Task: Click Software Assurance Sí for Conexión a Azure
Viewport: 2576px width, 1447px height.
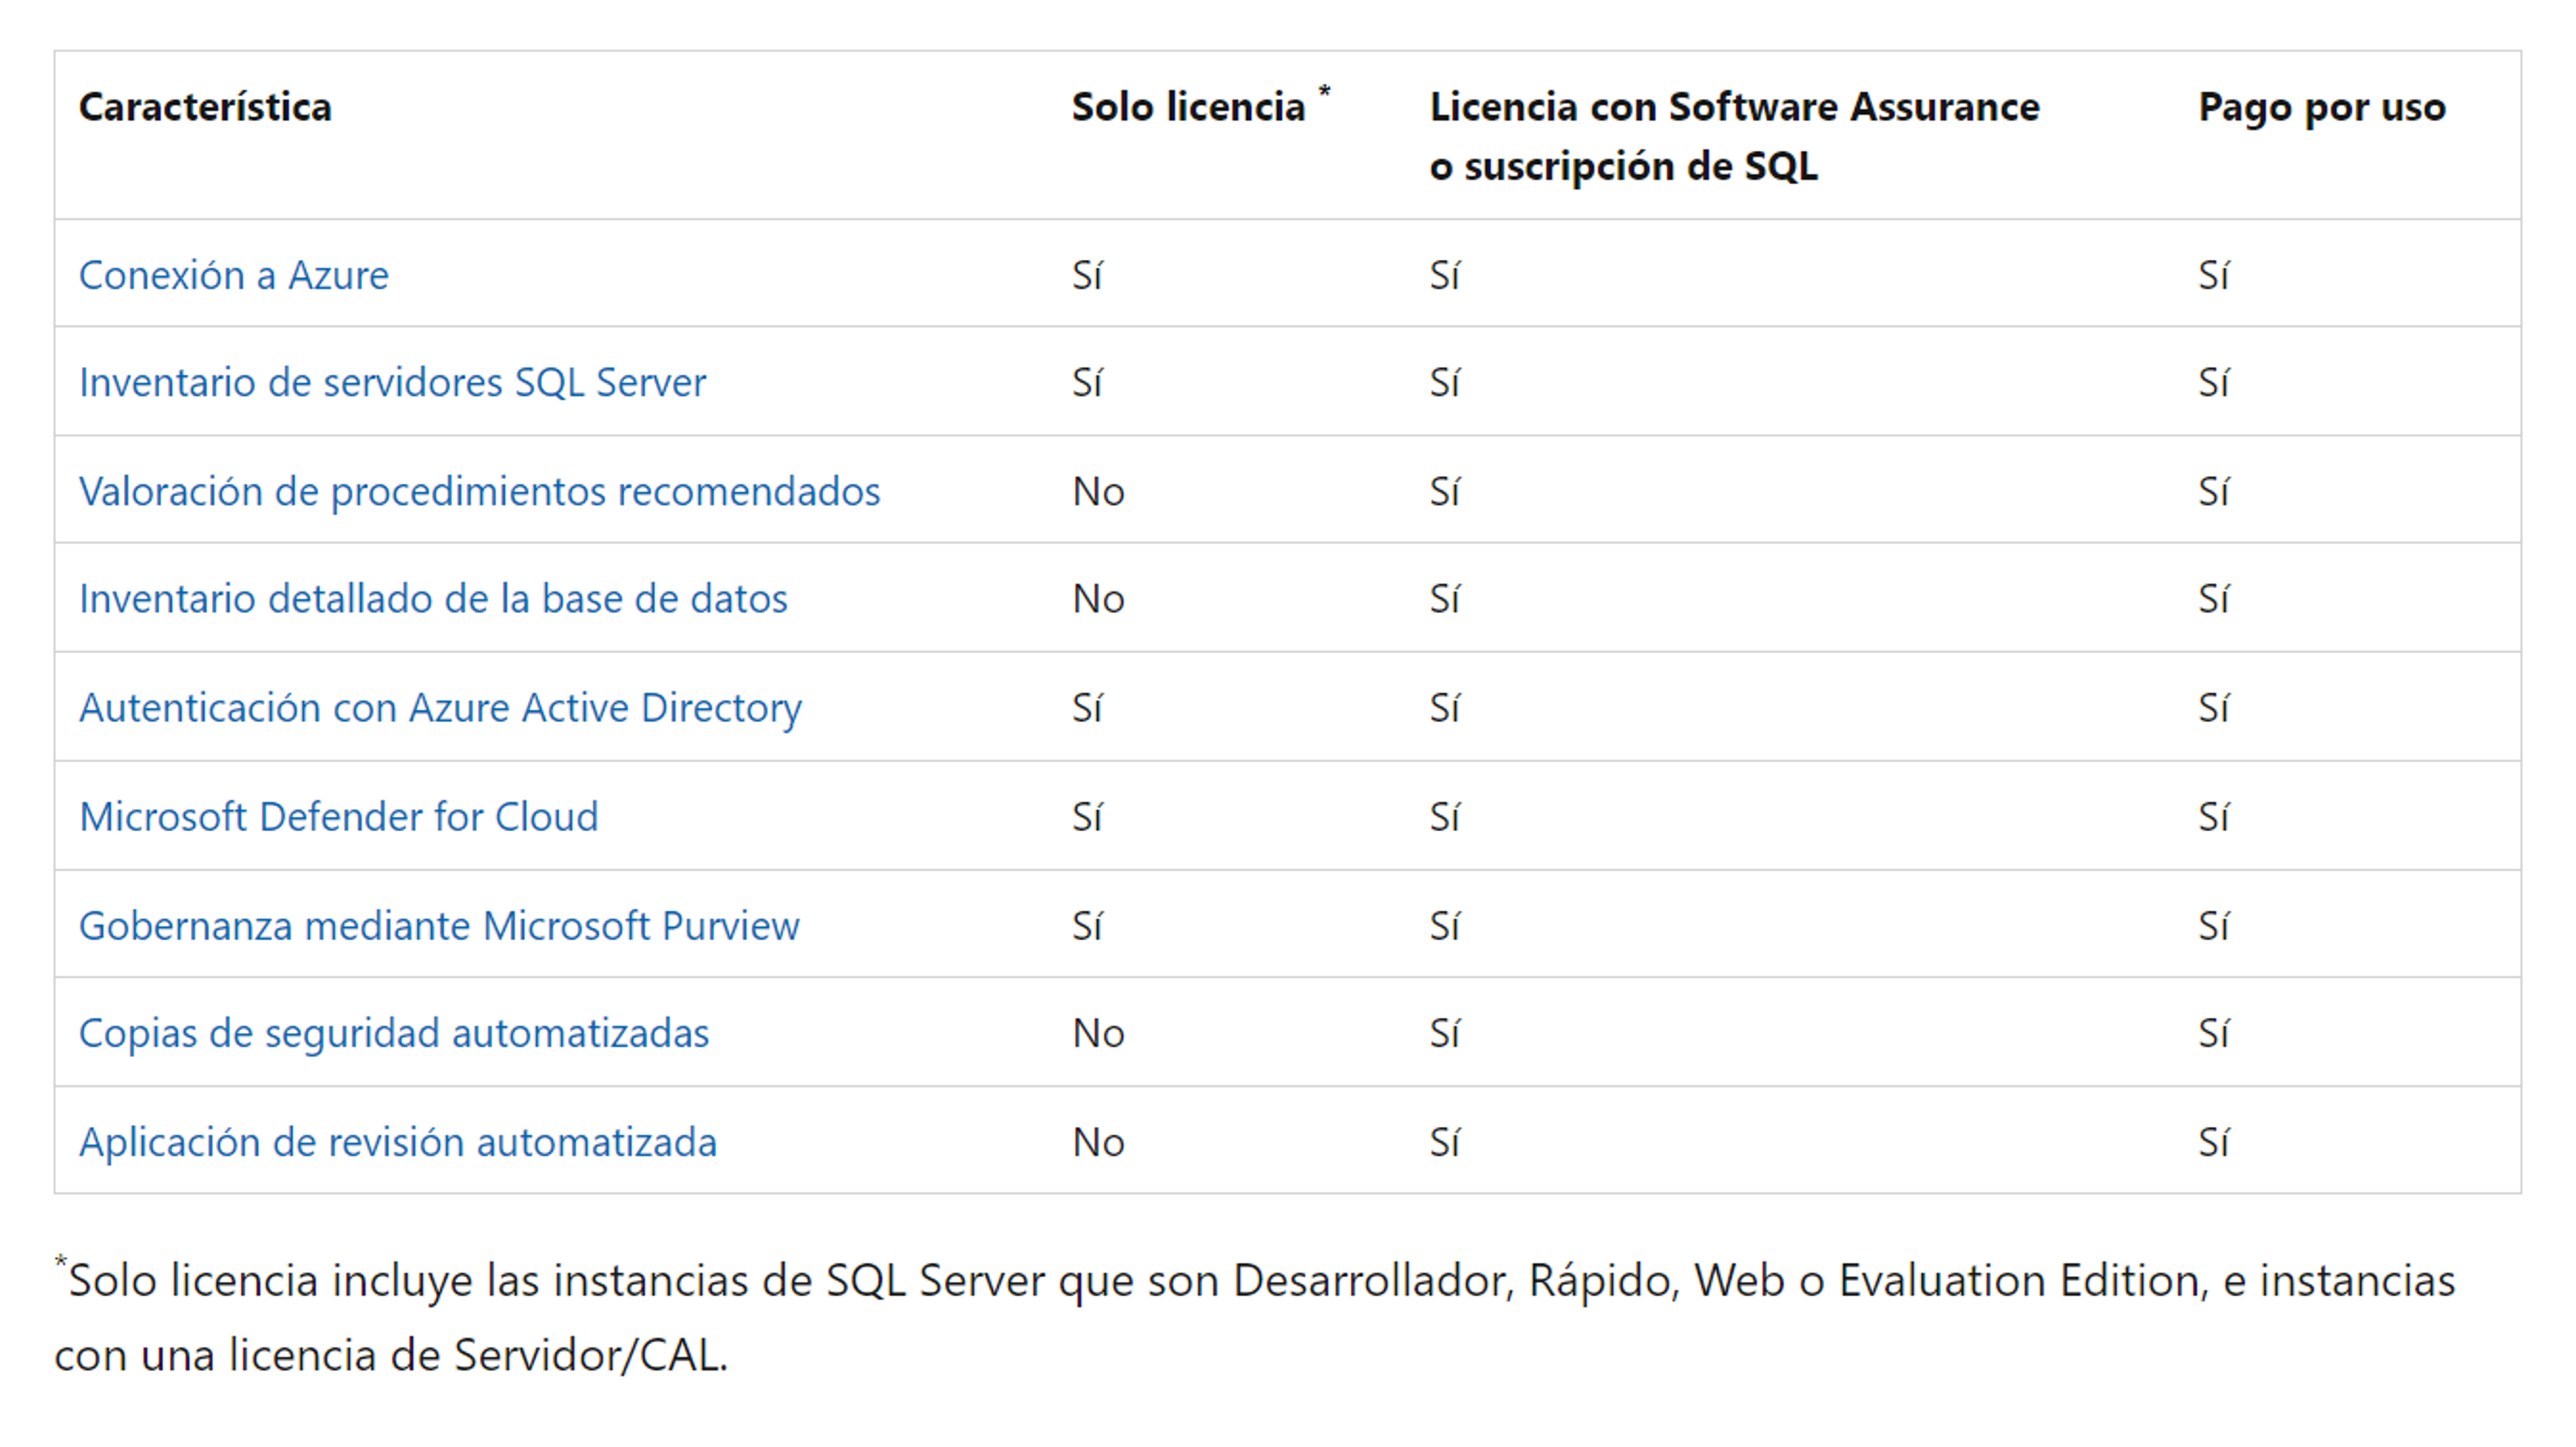Action: [1445, 275]
